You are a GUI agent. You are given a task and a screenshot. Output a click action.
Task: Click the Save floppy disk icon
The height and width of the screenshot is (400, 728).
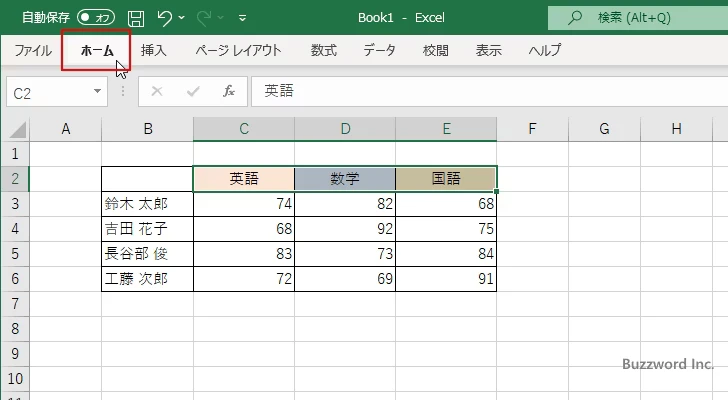point(136,18)
